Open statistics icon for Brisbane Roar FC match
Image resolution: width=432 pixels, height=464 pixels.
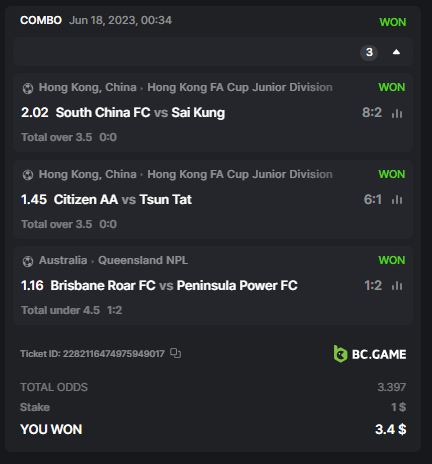[x=397, y=285]
